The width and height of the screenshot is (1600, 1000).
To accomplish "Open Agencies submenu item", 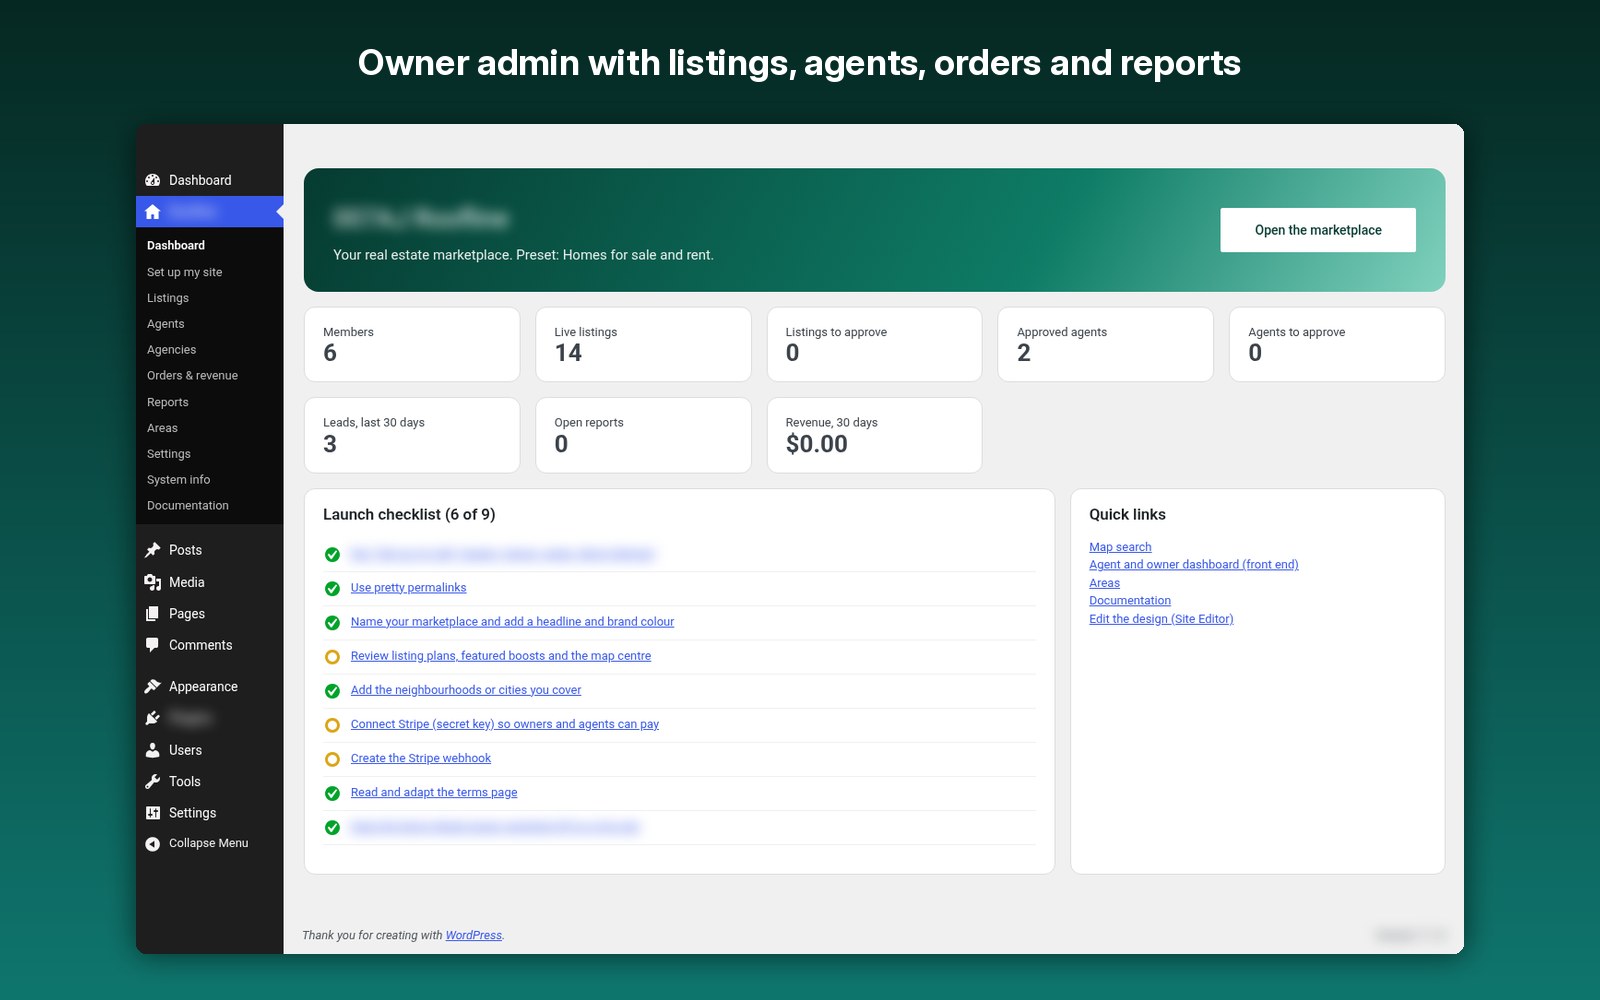I will click(x=172, y=350).
